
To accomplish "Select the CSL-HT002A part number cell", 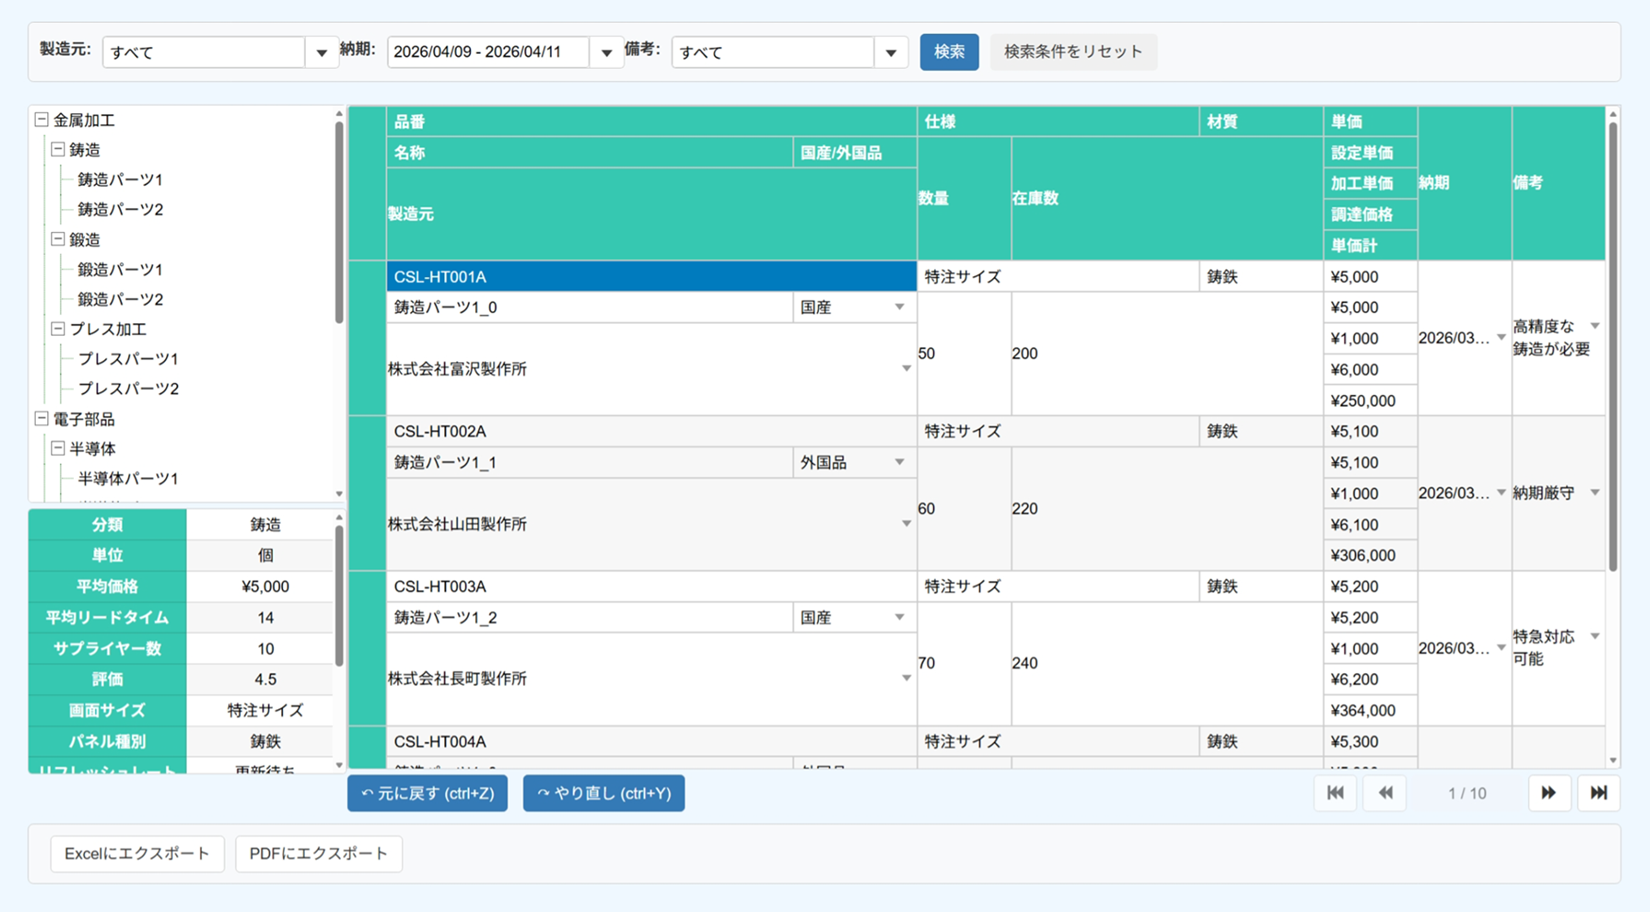I will (651, 431).
